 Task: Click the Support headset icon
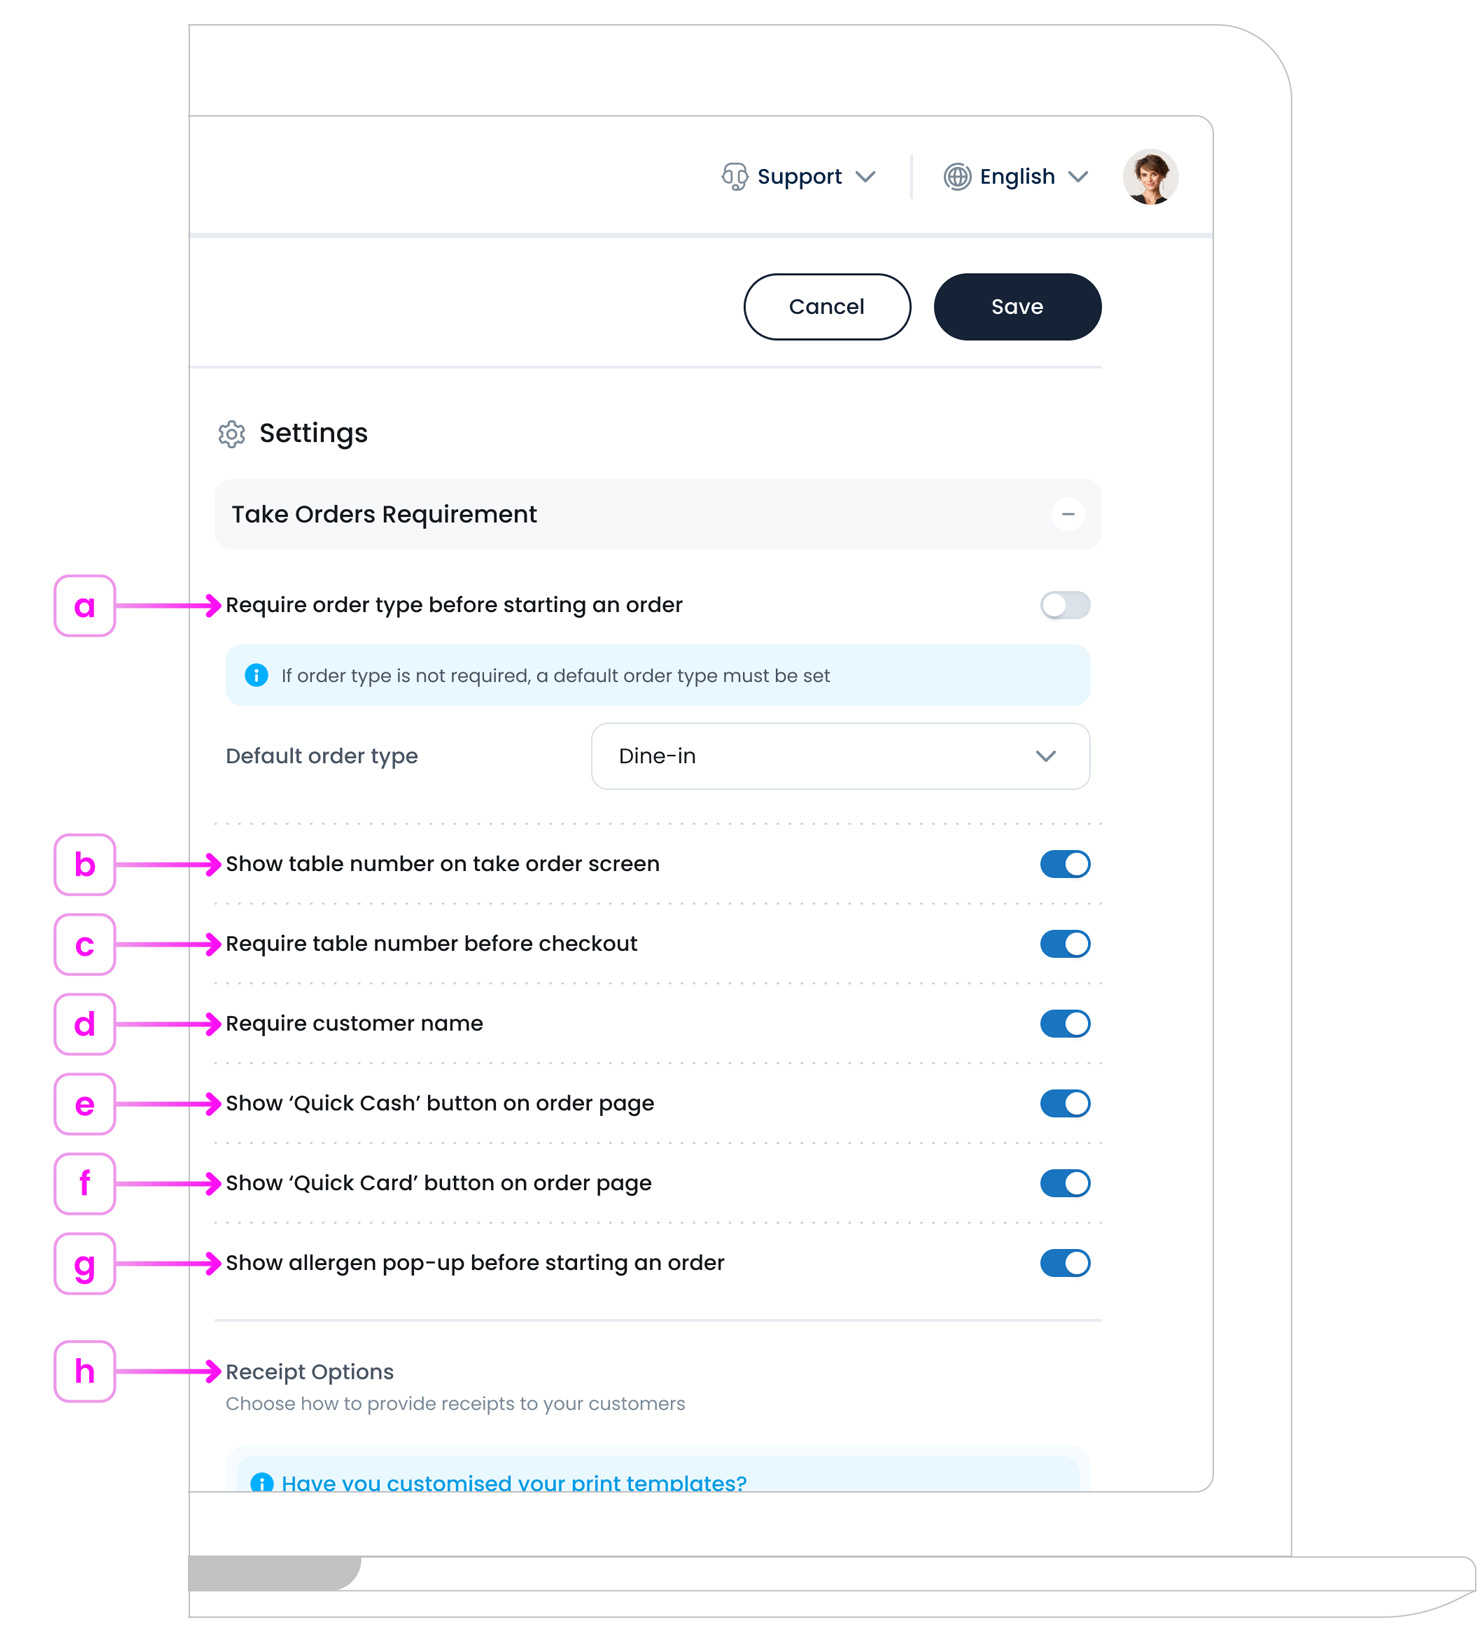click(734, 177)
